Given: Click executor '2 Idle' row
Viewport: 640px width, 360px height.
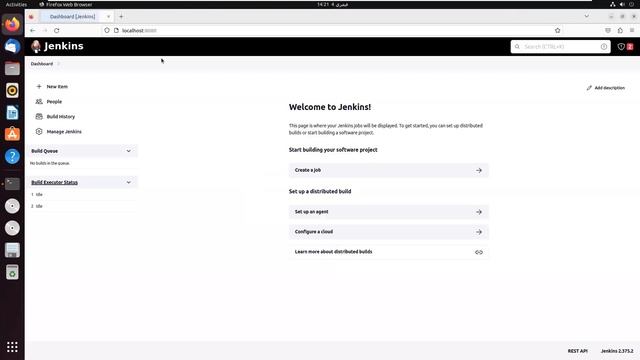Looking at the screenshot, I should pyautogui.click(x=37, y=207).
